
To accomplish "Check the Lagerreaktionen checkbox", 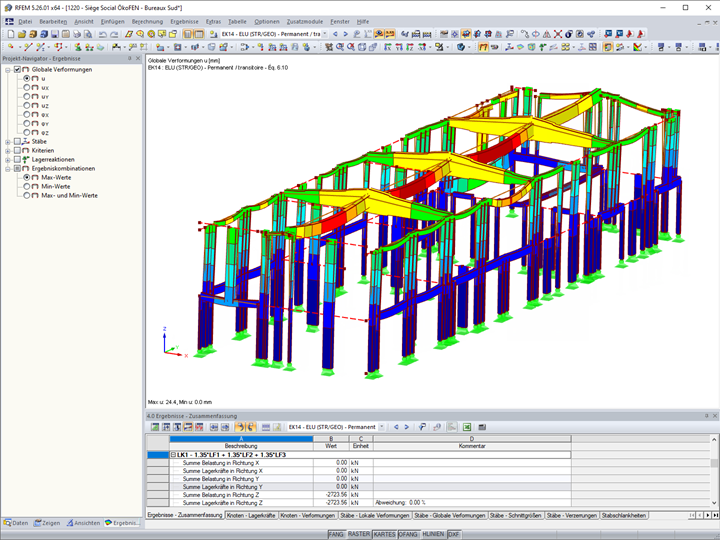I will [17, 159].
